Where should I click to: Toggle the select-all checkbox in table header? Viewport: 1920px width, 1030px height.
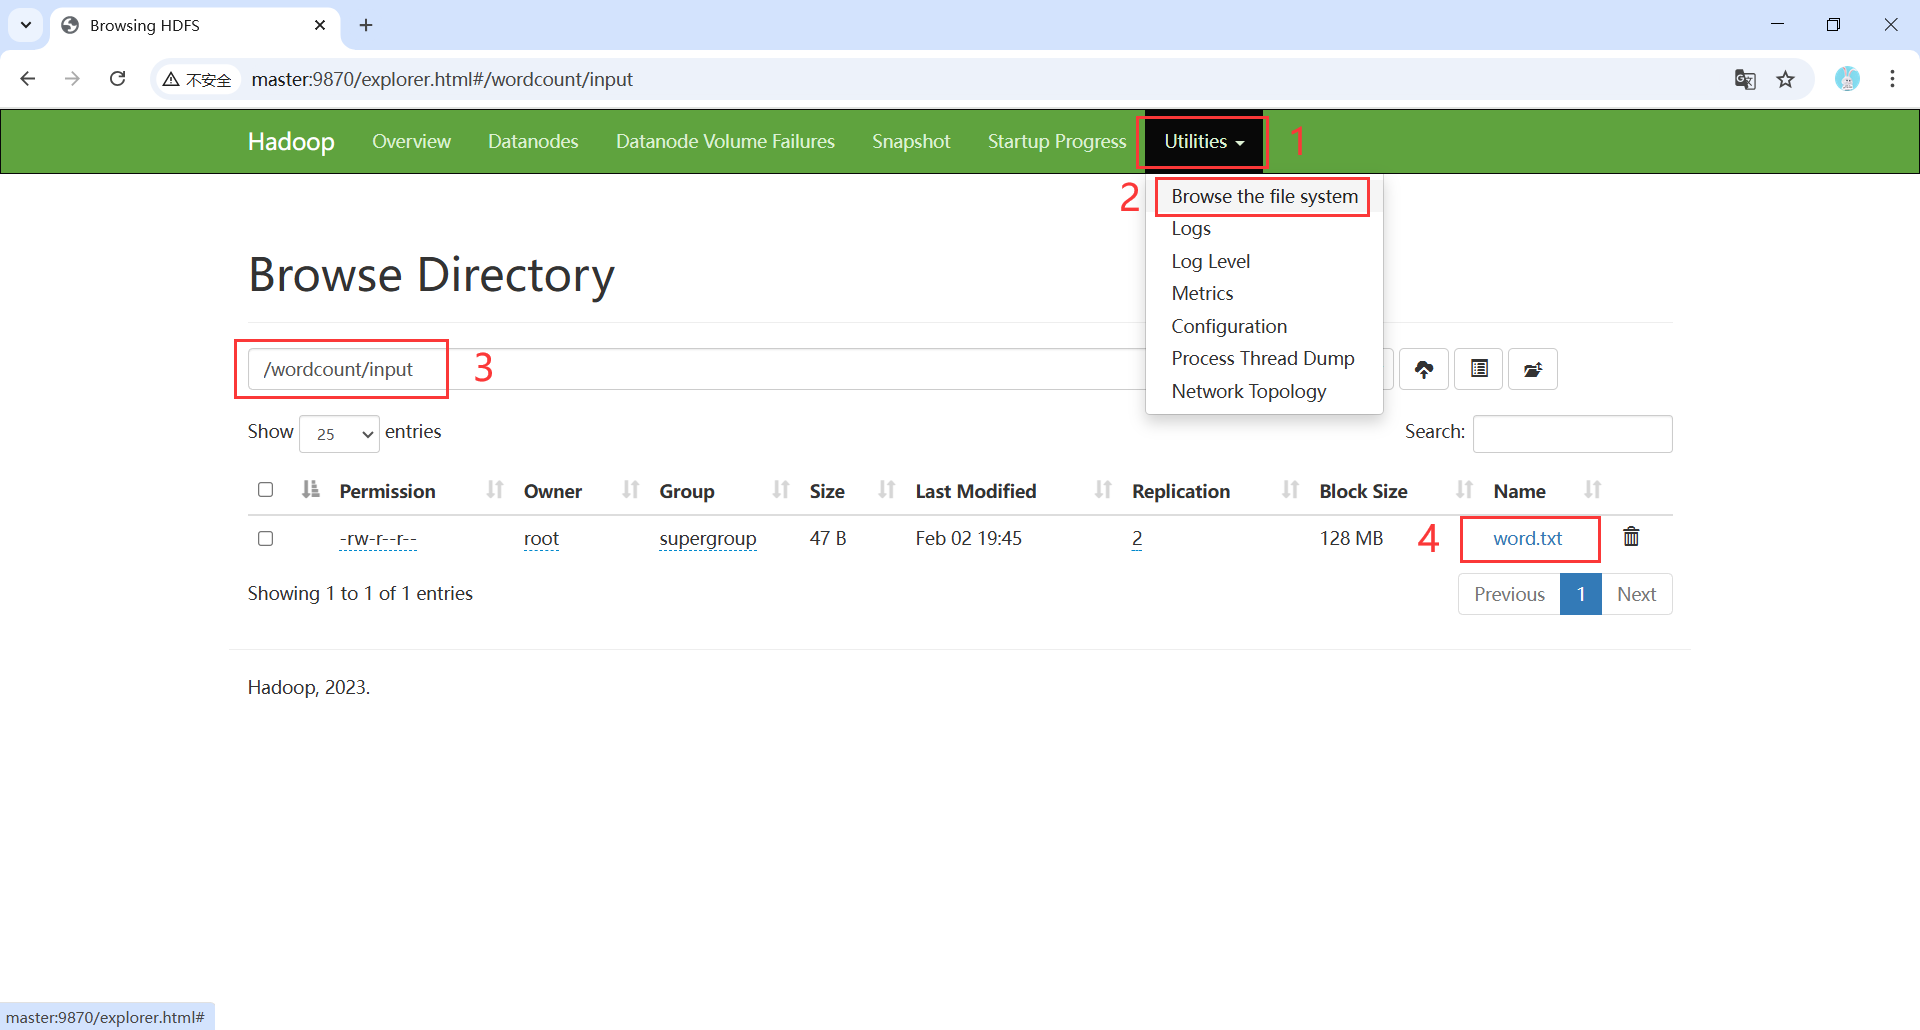pos(265,490)
